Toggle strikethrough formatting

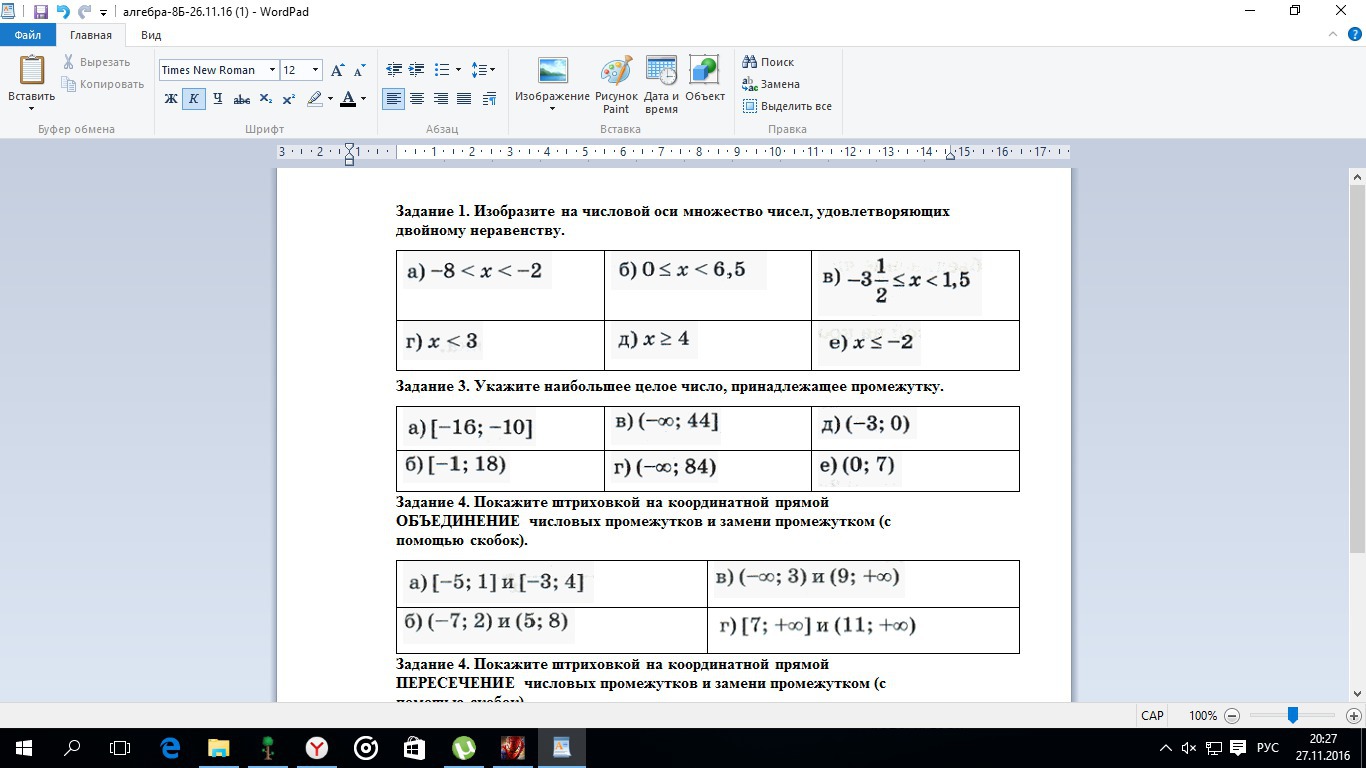click(x=241, y=99)
